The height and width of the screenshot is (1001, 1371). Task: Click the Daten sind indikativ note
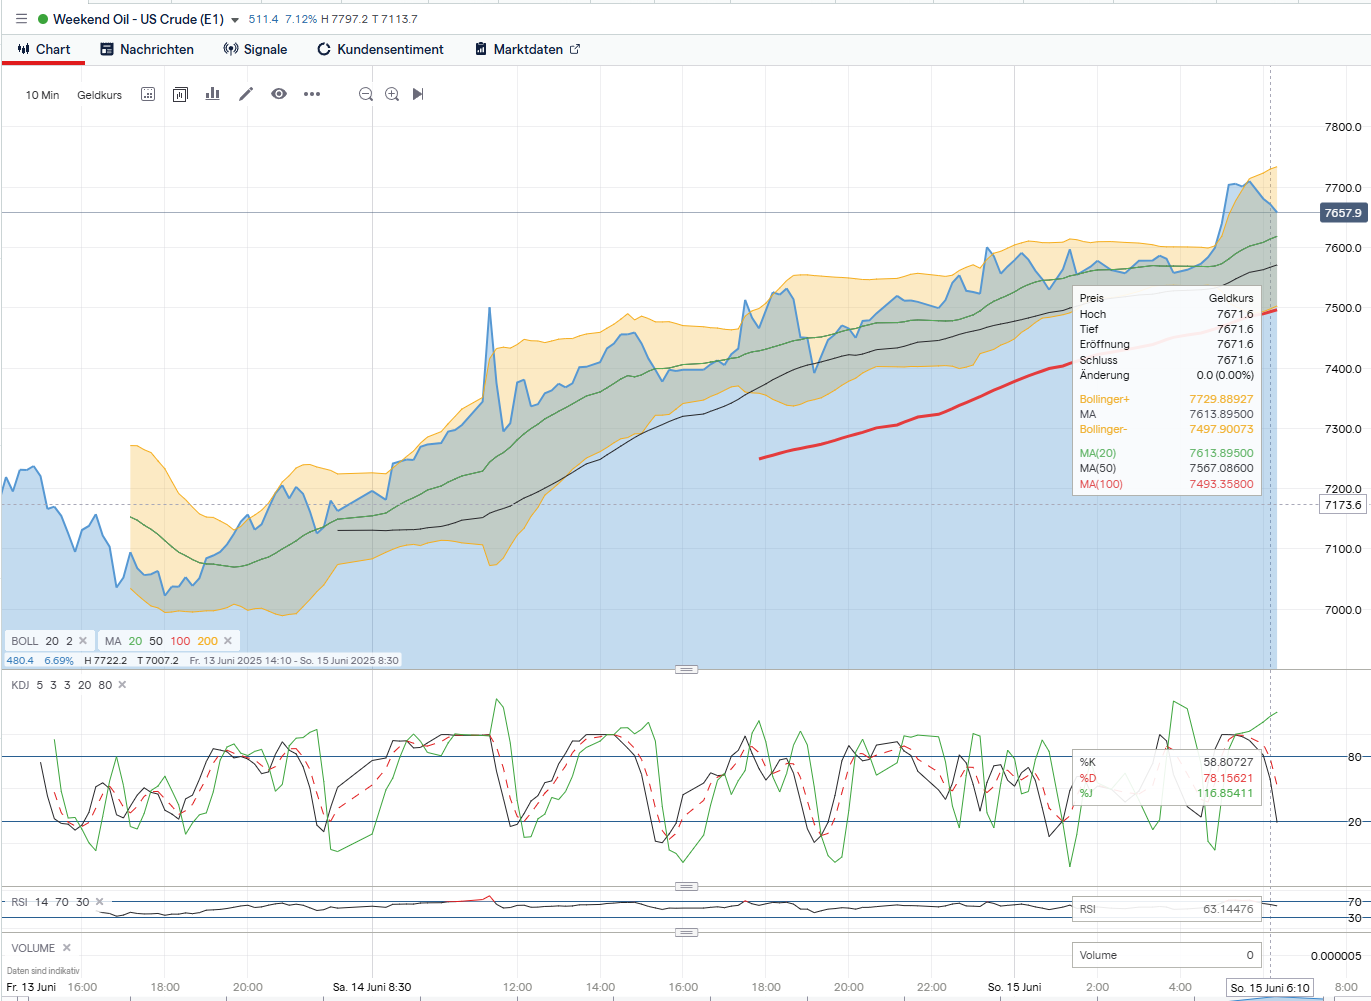pyautogui.click(x=43, y=971)
